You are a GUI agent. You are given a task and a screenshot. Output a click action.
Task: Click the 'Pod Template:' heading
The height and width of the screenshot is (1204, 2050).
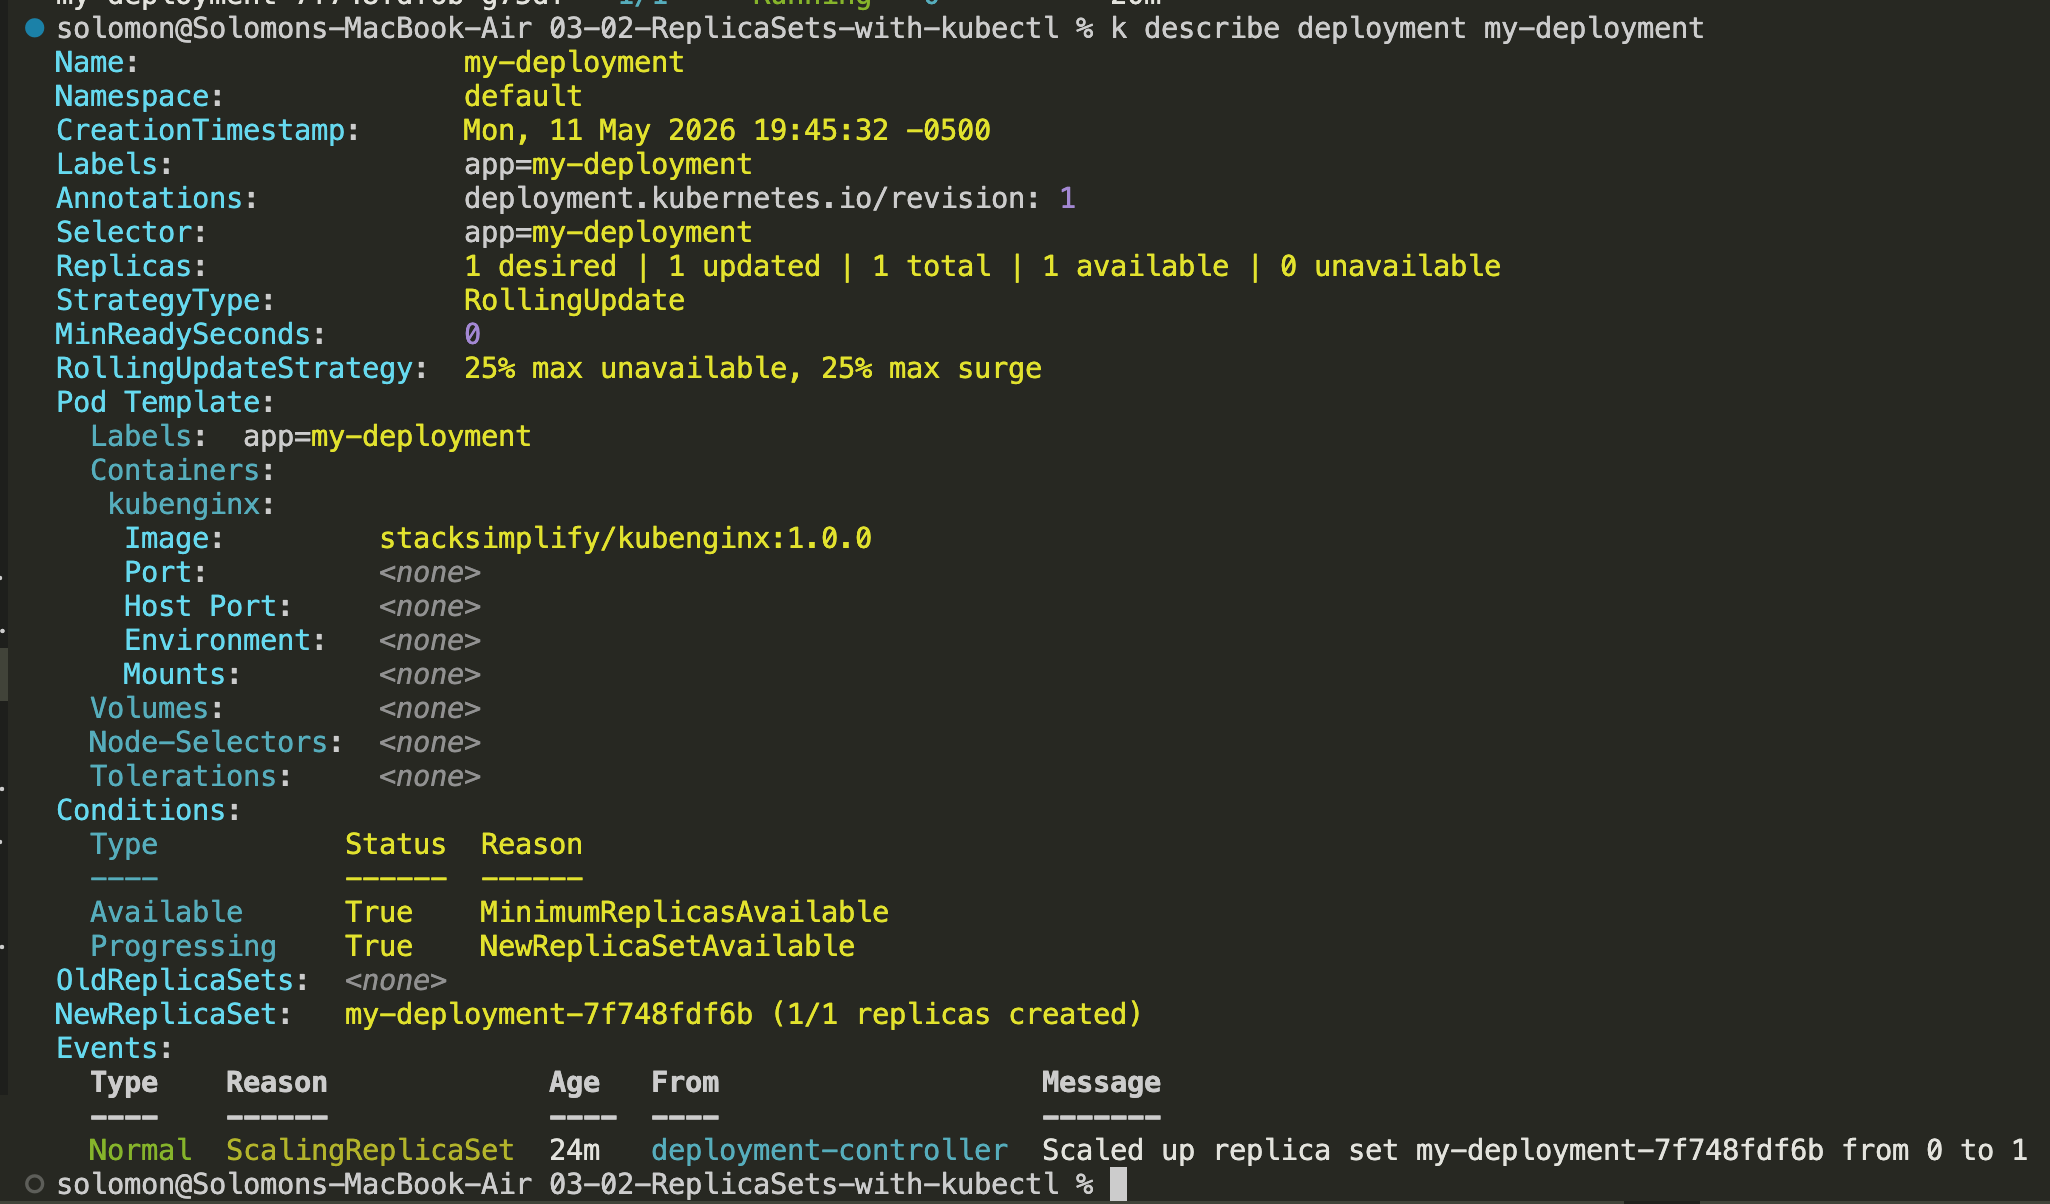pos(165,402)
